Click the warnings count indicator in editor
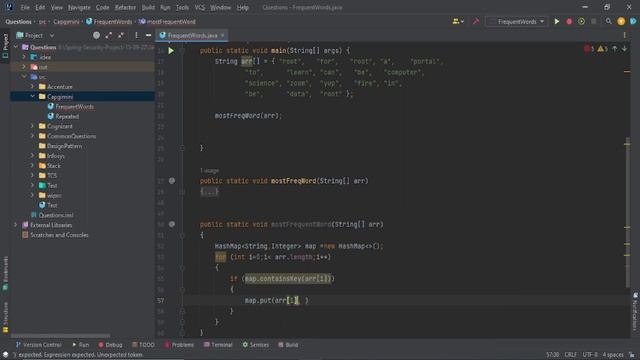The height and width of the screenshot is (360, 640). coord(602,49)
